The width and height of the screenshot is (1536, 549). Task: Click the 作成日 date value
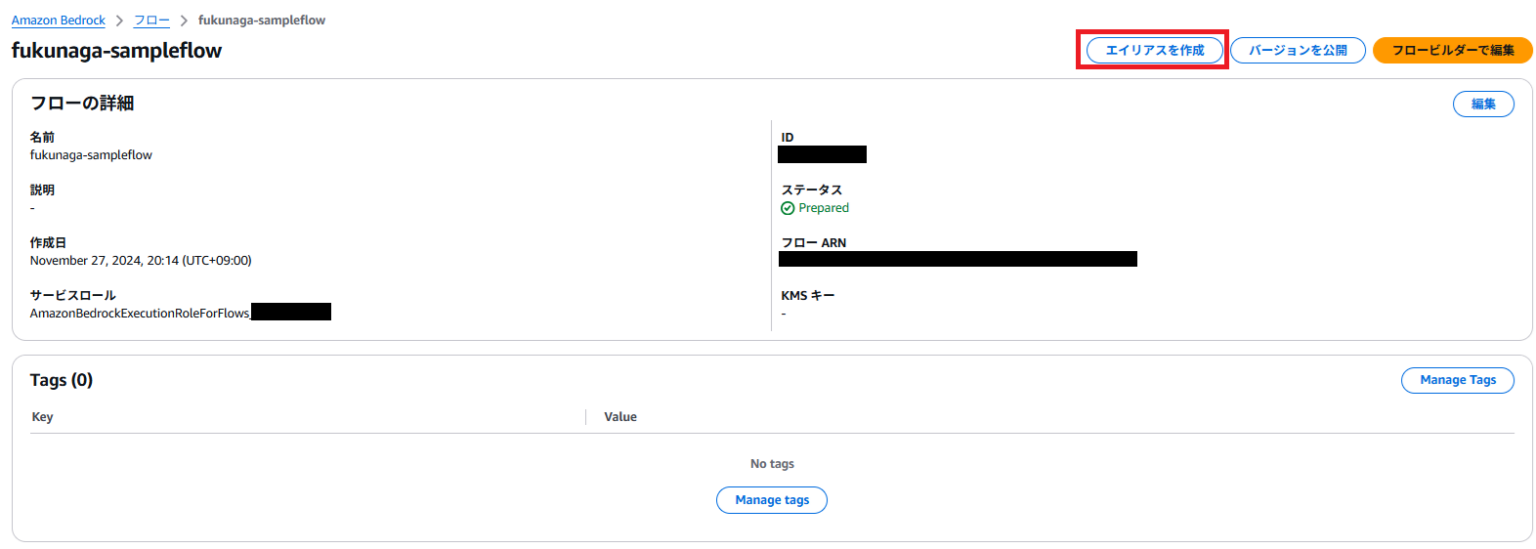(x=140, y=260)
